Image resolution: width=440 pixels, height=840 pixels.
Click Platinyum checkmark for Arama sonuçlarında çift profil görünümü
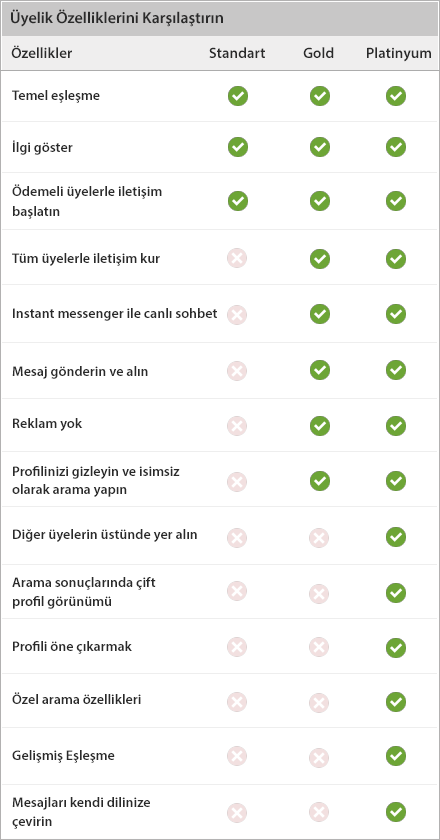[x=396, y=592]
